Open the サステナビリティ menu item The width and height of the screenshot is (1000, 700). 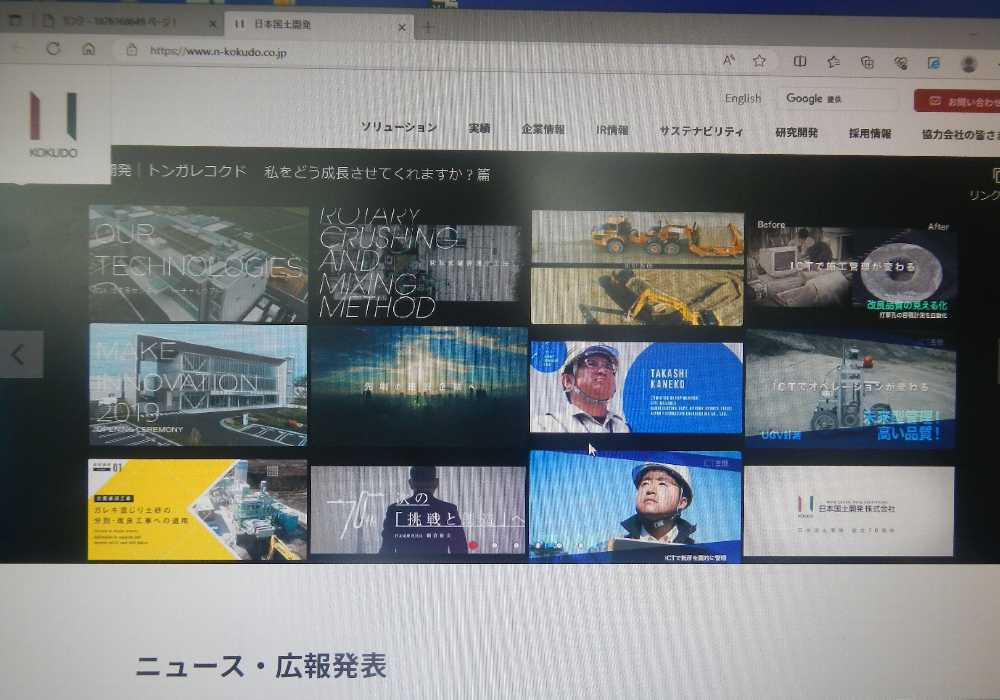tap(701, 131)
